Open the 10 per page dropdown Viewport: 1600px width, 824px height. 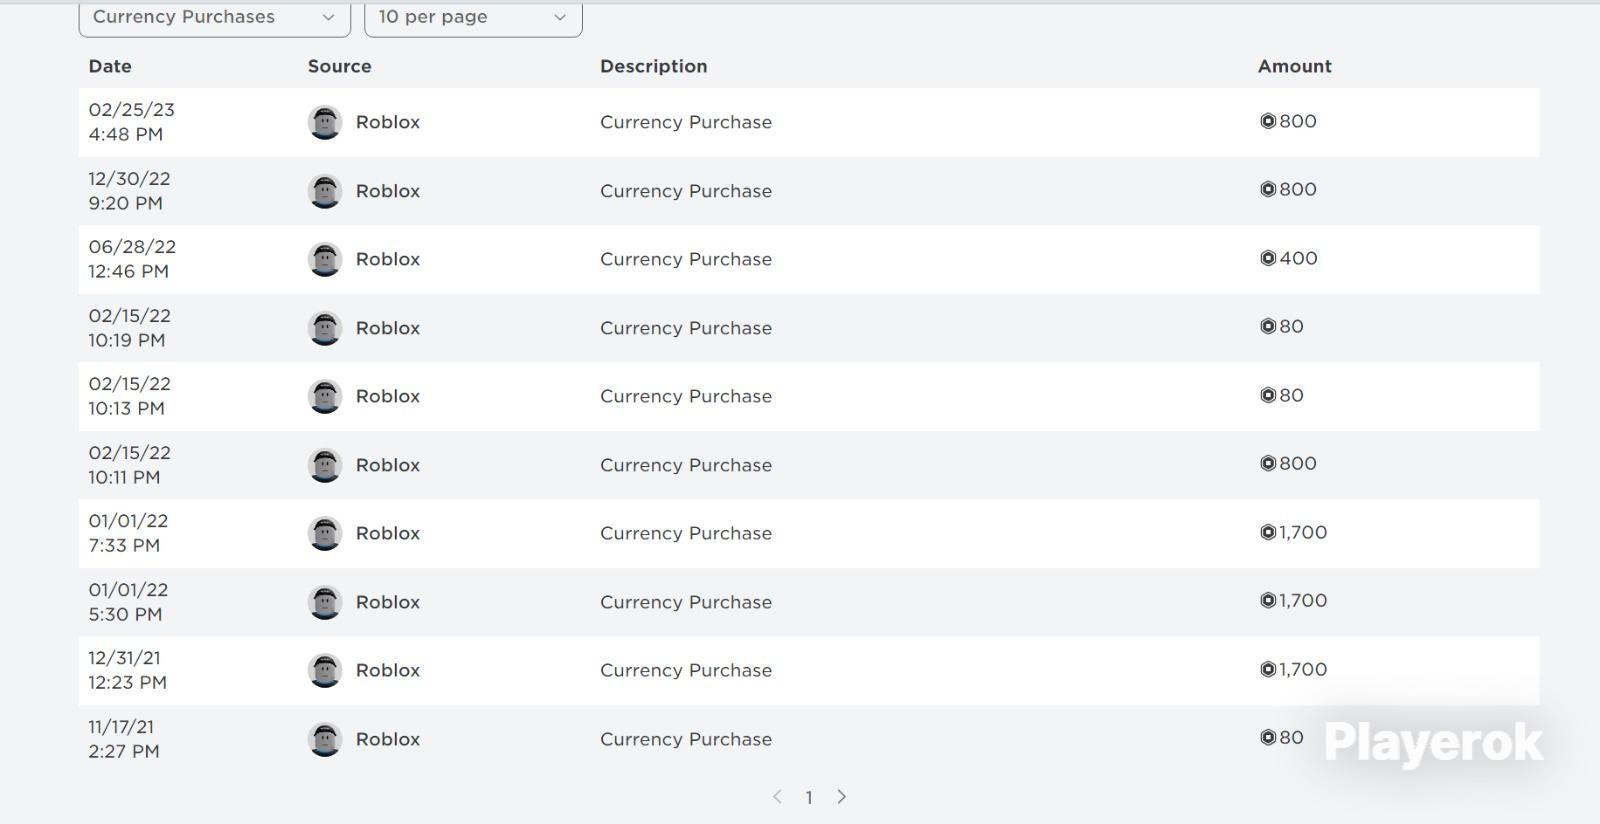[473, 18]
